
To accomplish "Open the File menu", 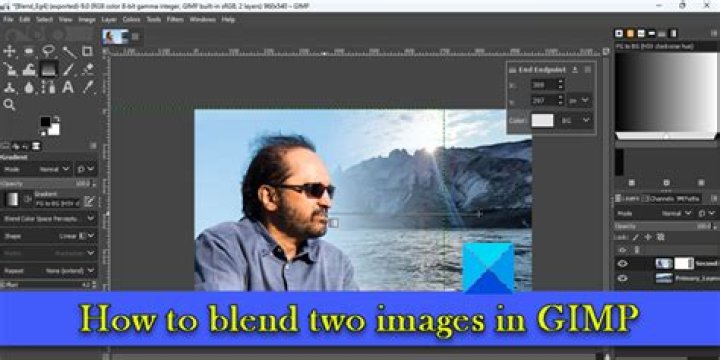I will [x=8, y=20].
